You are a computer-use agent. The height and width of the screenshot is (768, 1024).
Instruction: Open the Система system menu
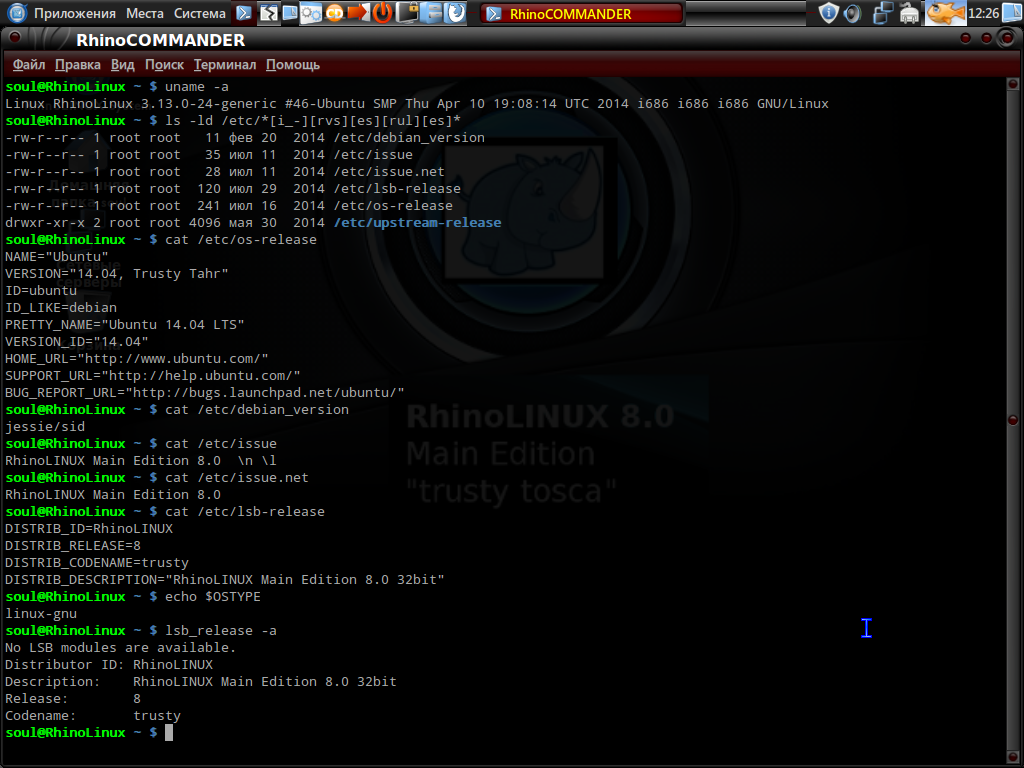tap(199, 13)
